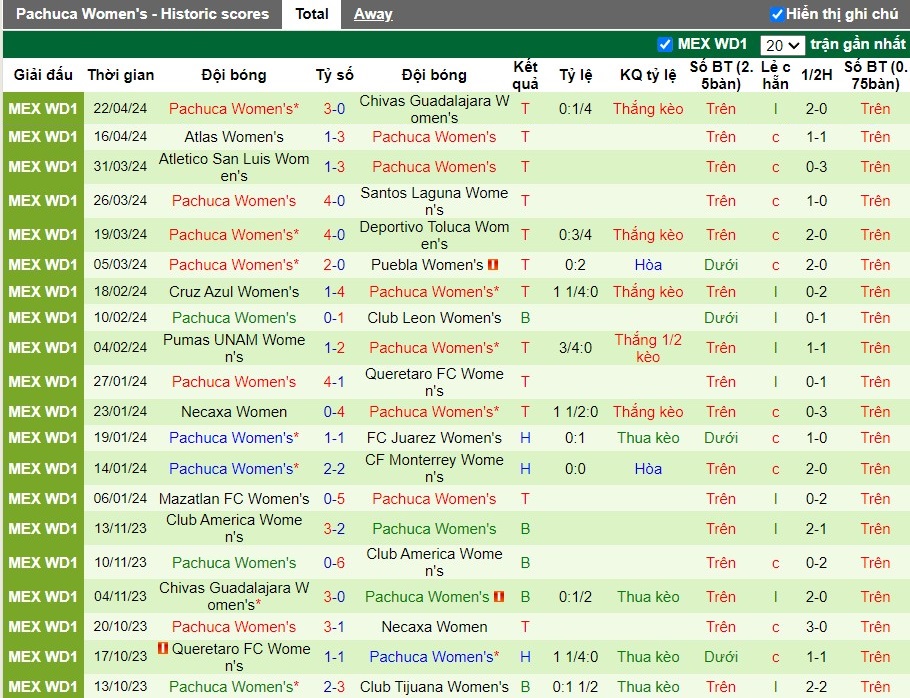Click the H result on 14/01/24
The image size is (910, 698).
[525, 469]
